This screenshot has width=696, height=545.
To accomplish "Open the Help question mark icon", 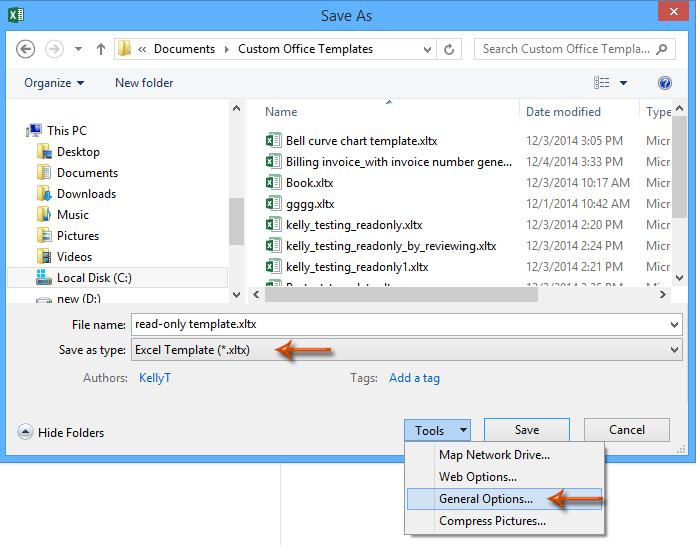I will click(x=664, y=83).
